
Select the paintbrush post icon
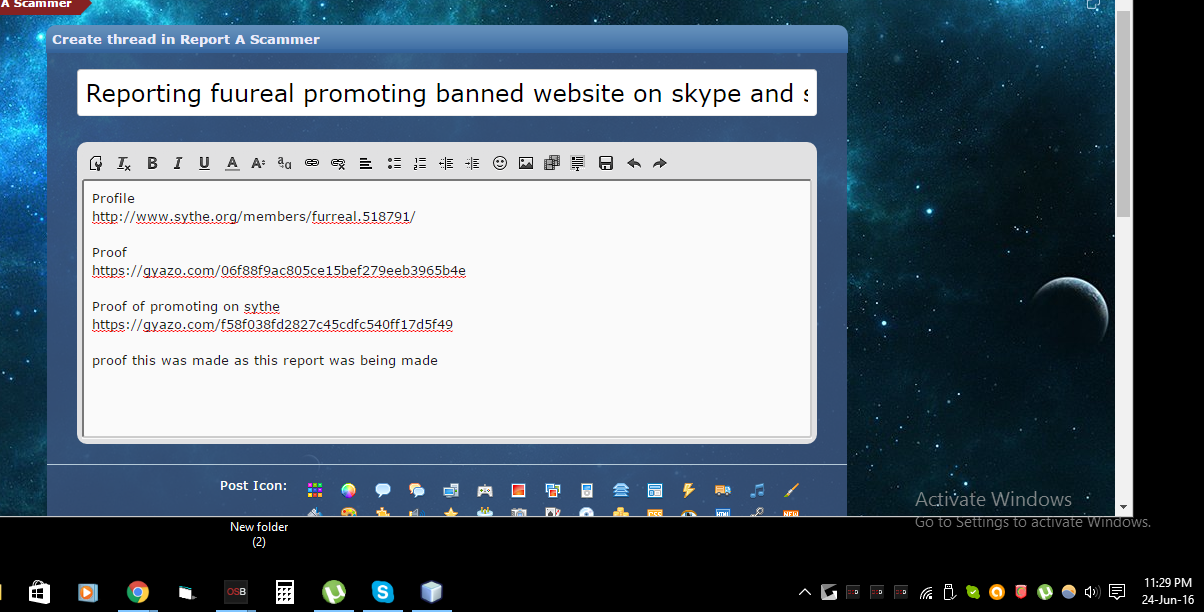point(791,490)
